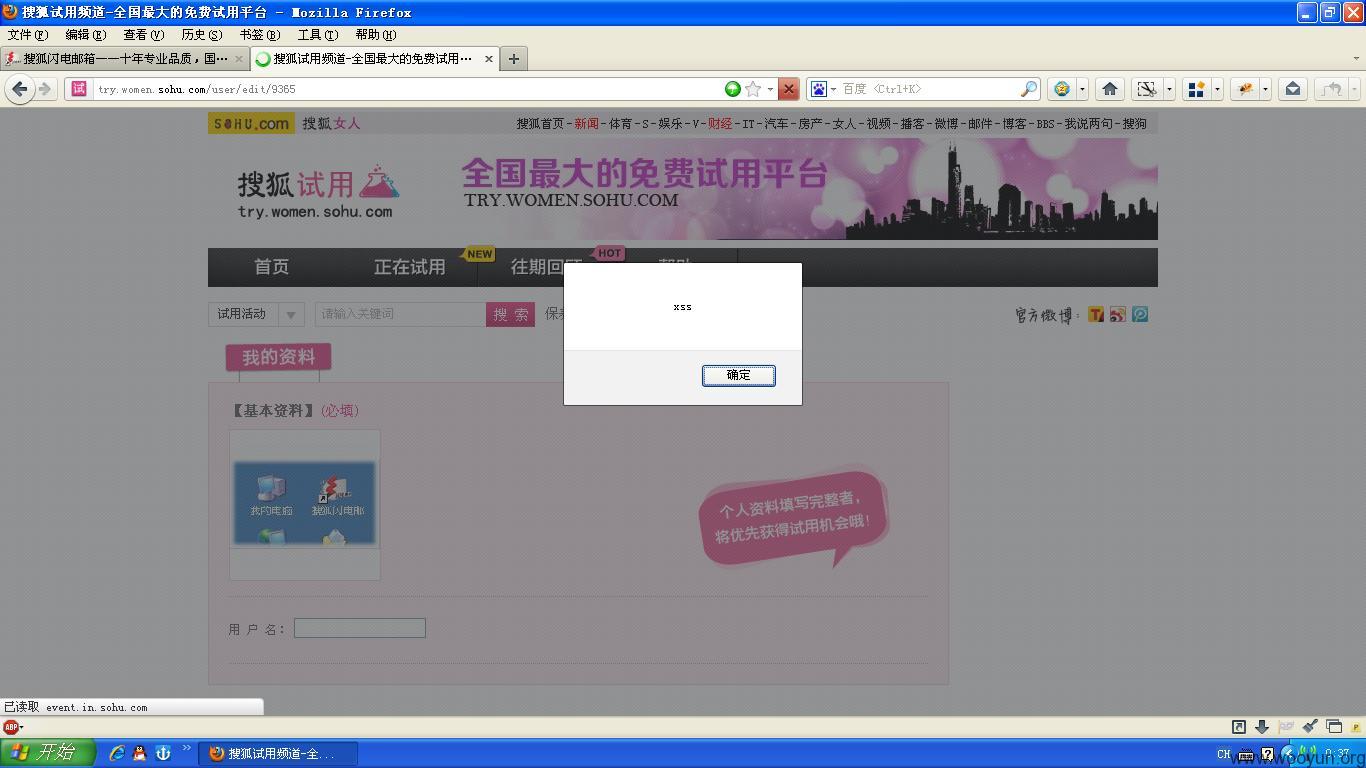Click the keyword search input field

[400, 314]
